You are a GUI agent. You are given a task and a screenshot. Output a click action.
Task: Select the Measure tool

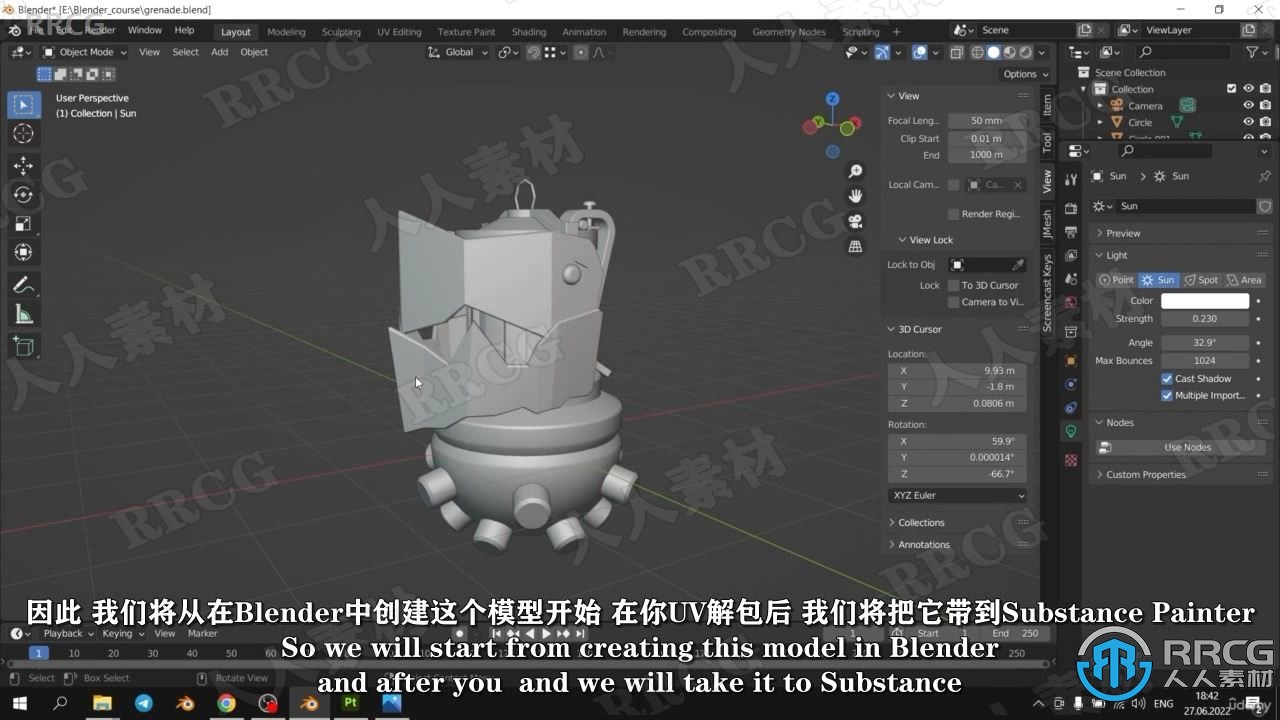tap(24, 315)
